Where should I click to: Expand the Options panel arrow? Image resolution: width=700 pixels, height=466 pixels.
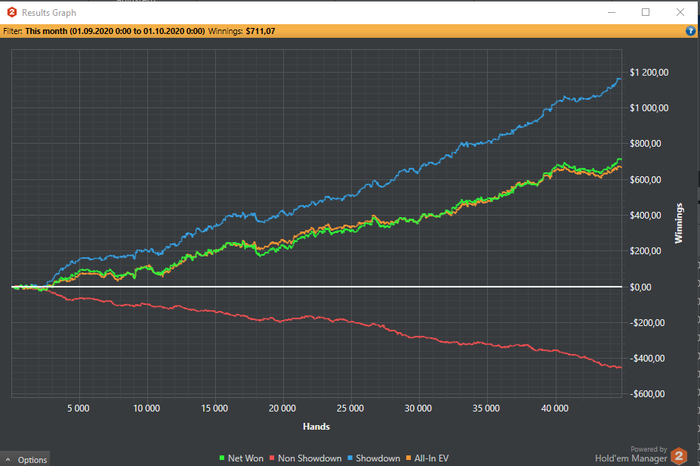click(x=8, y=459)
